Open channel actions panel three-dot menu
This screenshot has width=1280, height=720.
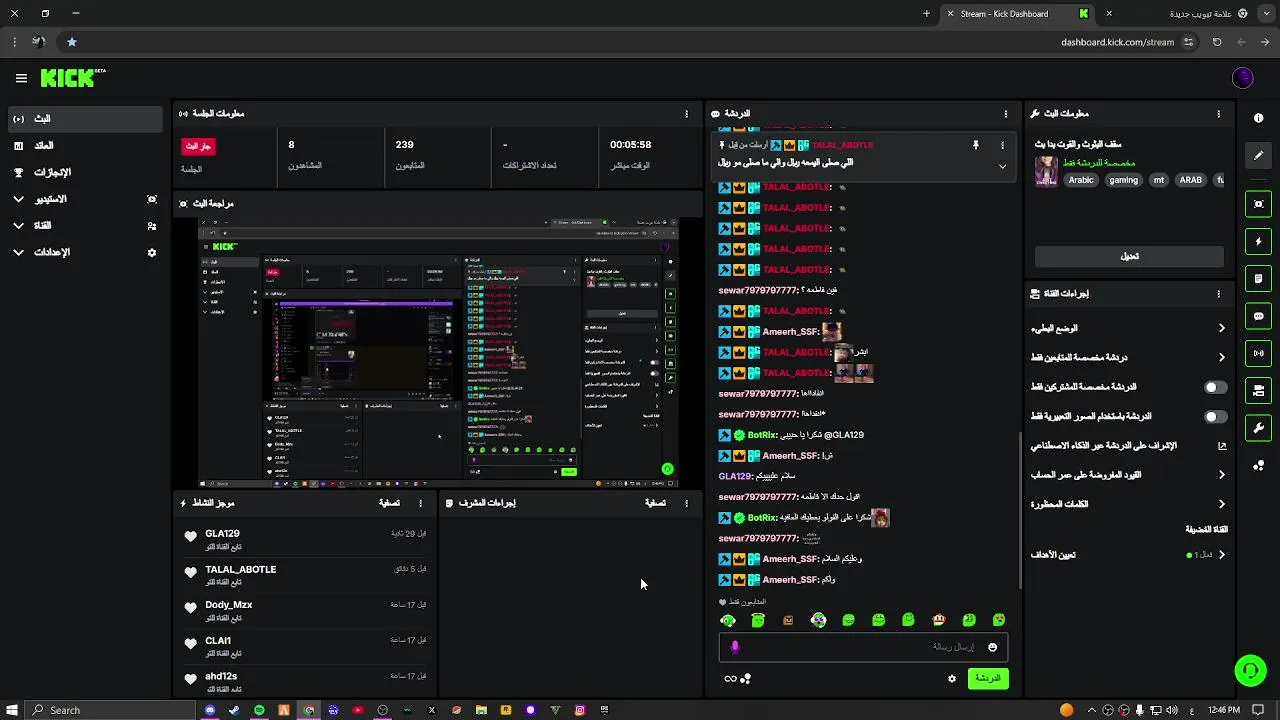pos(1218,294)
